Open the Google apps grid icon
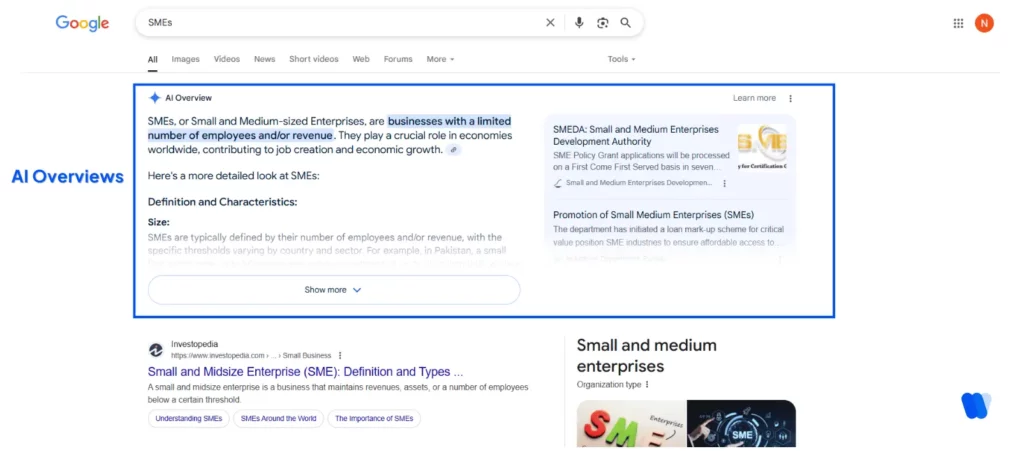 958,23
